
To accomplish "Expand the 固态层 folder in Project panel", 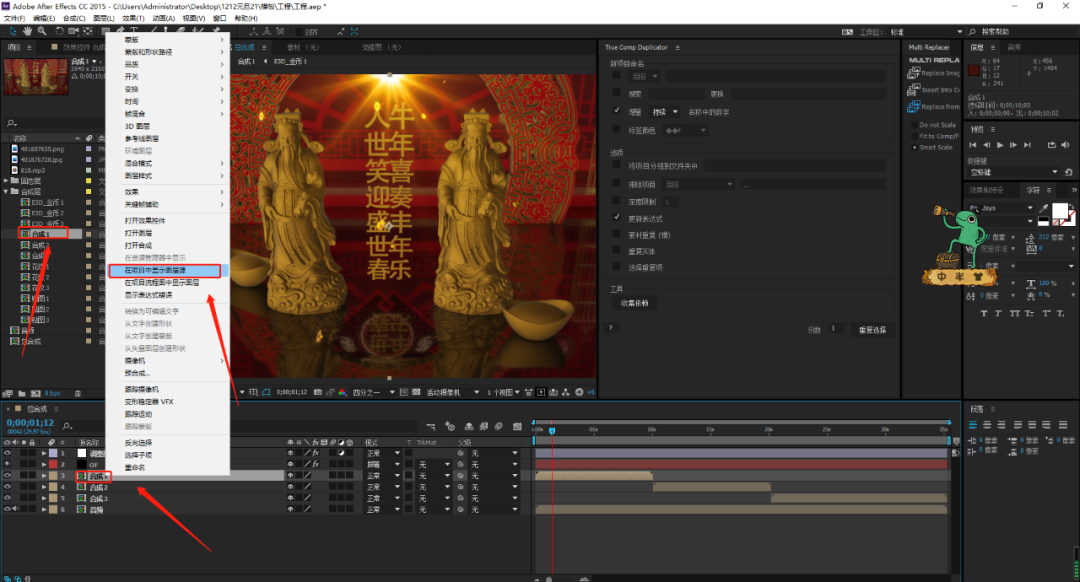I will [x=6, y=181].
